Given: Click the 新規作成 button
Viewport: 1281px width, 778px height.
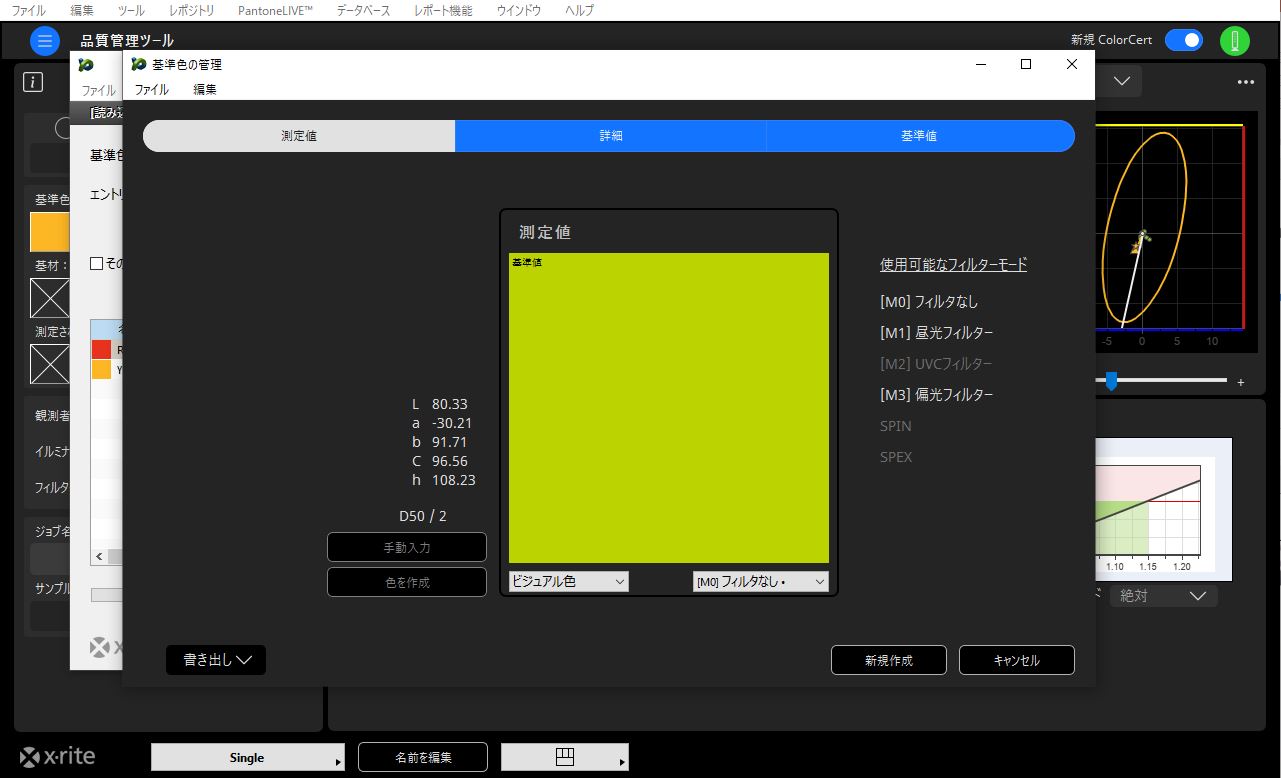Looking at the screenshot, I should tap(888, 660).
